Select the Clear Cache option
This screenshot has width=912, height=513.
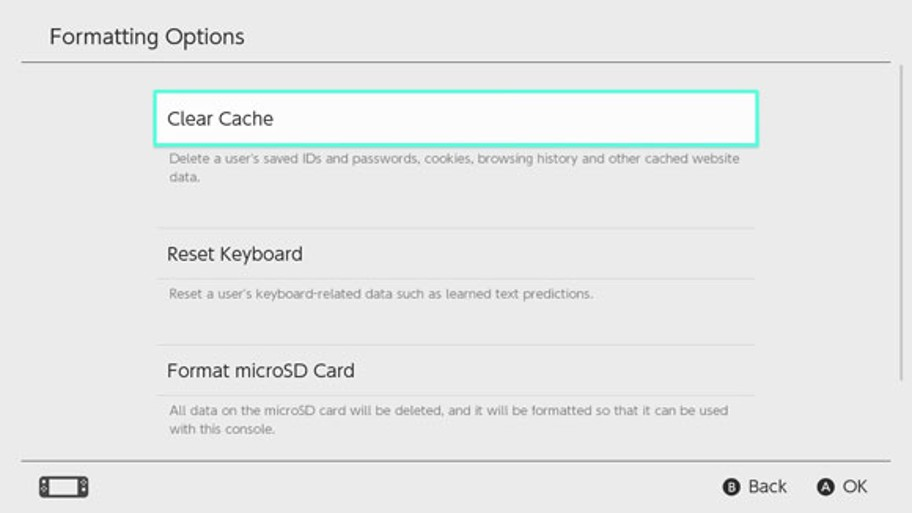(455, 118)
